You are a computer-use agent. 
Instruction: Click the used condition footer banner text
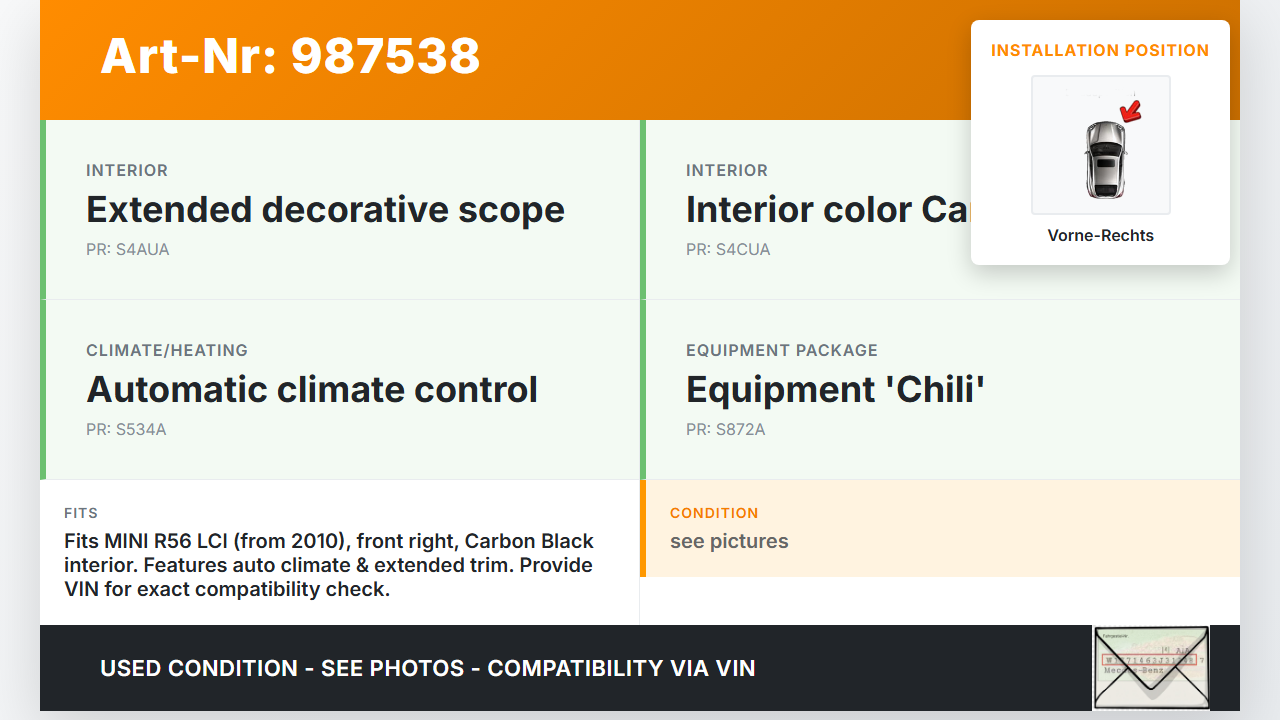(428, 668)
